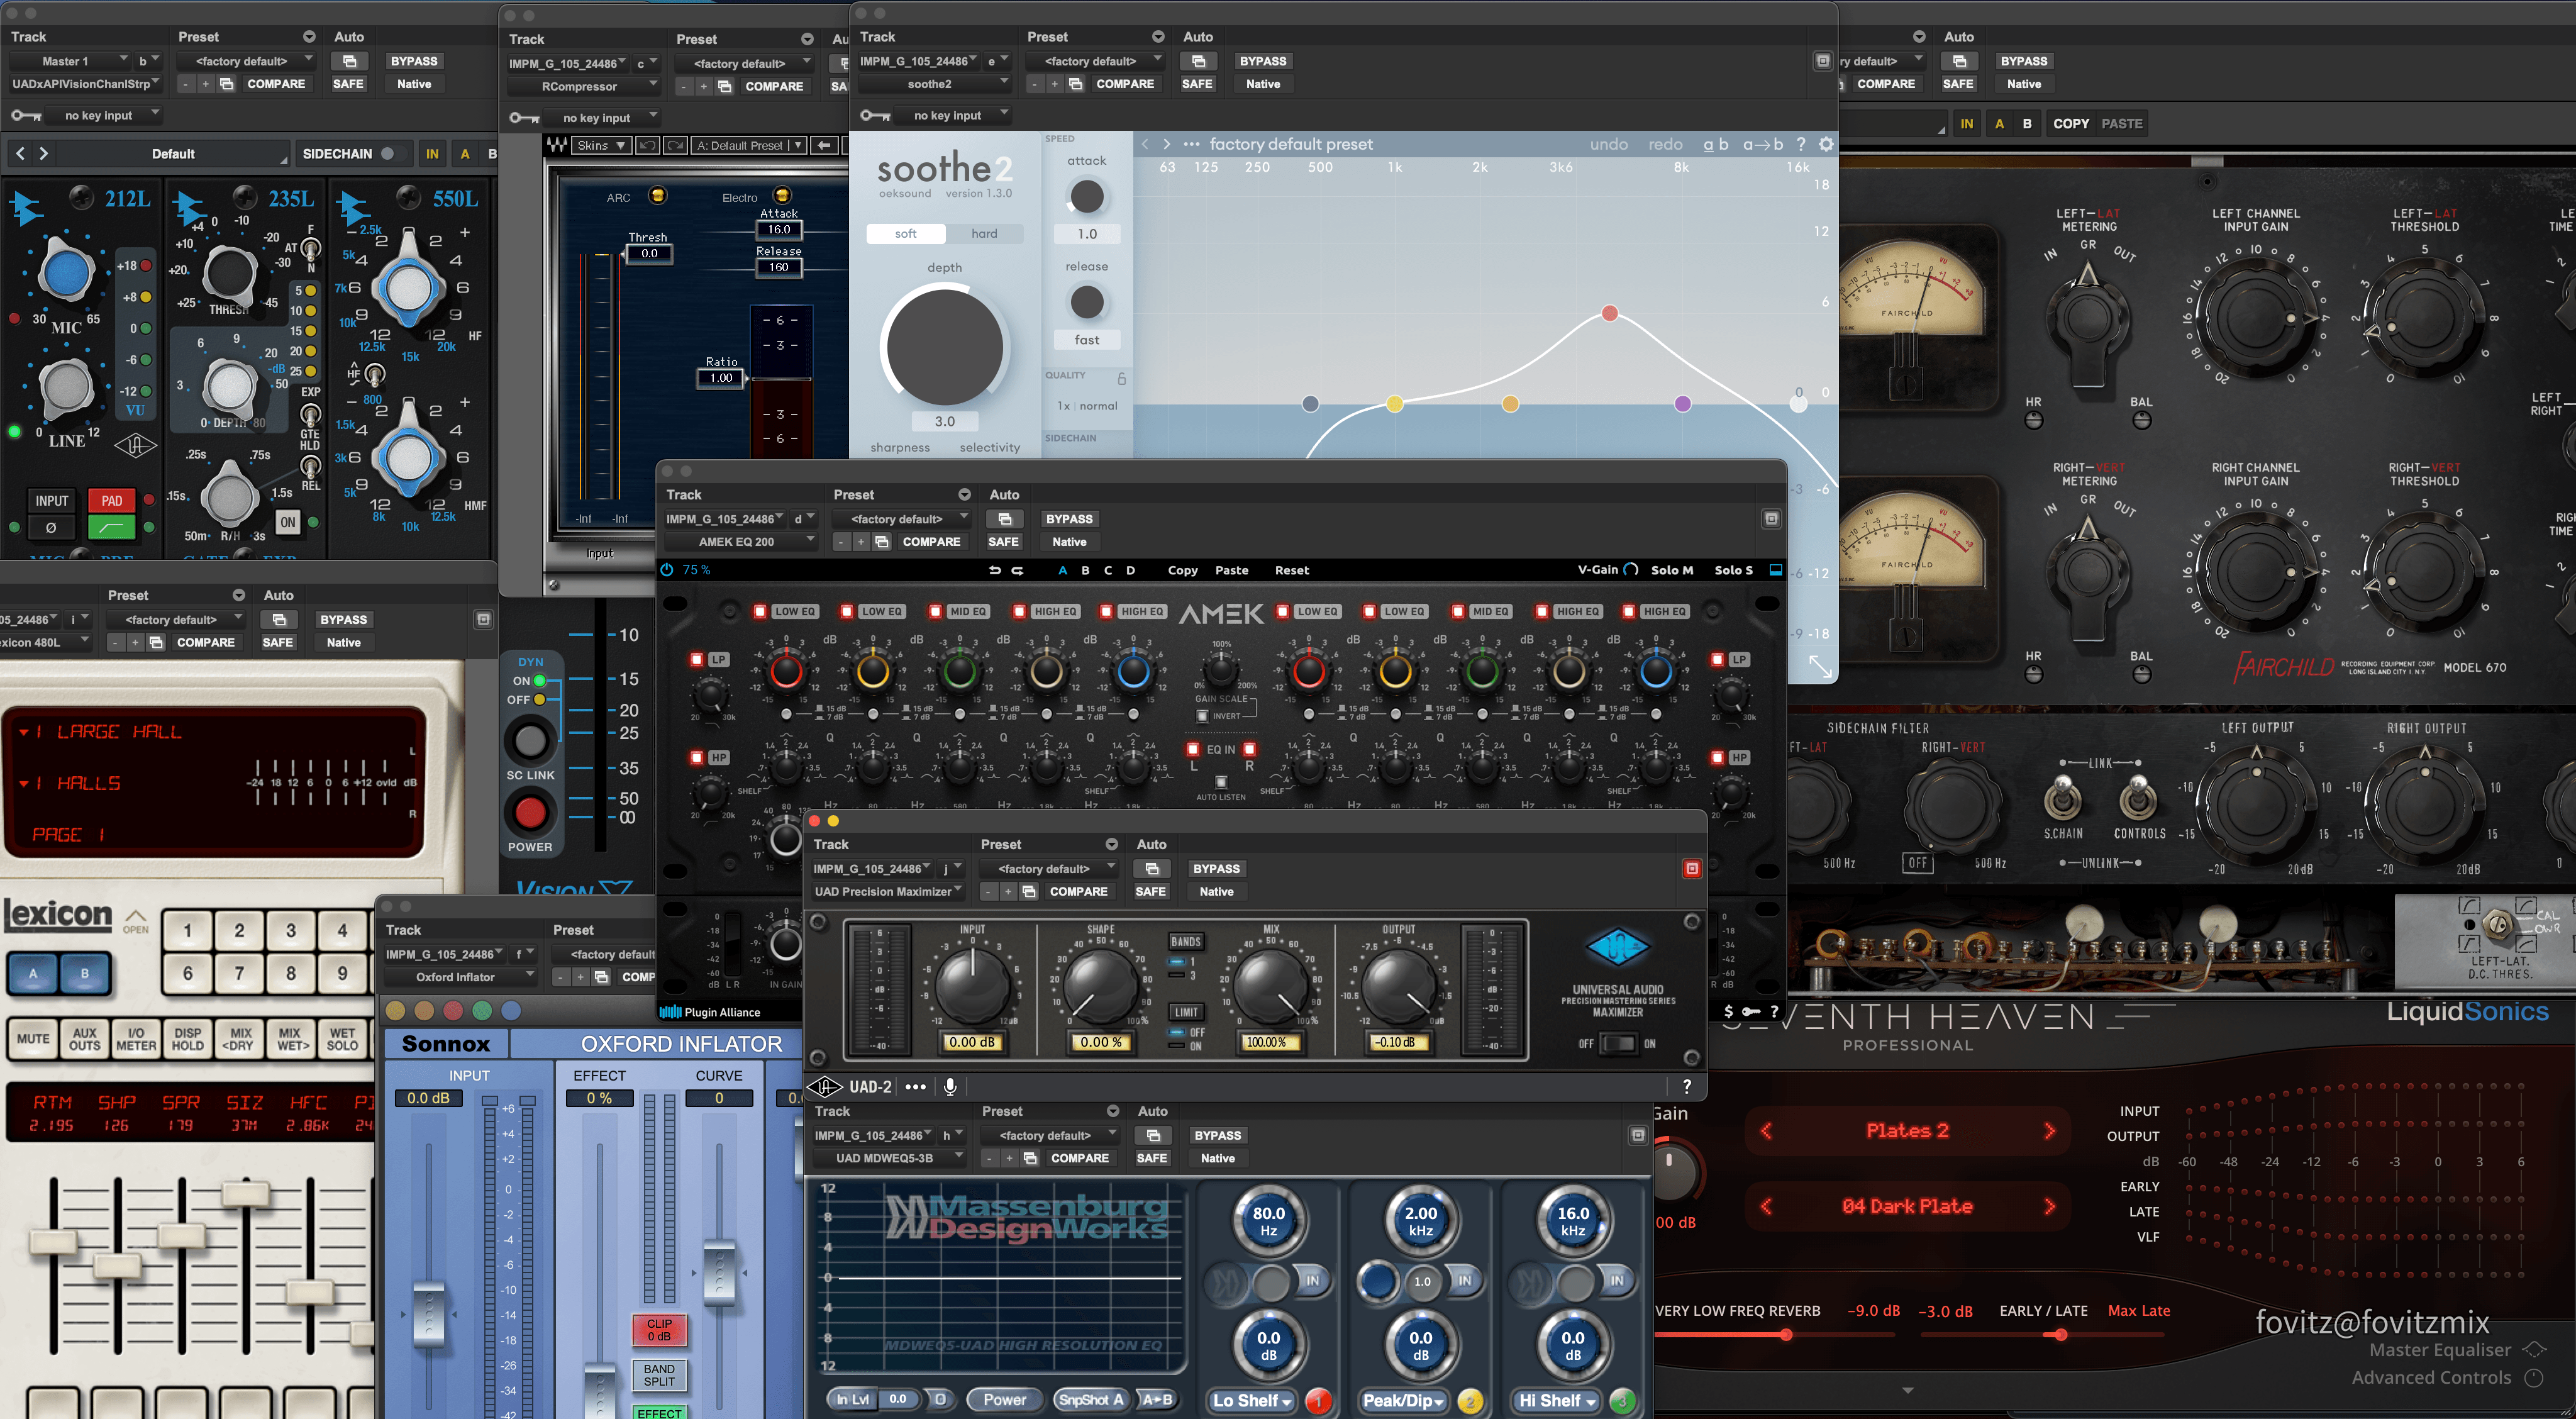
Task: Open RCompressor Skins dropdown
Action: 601,145
